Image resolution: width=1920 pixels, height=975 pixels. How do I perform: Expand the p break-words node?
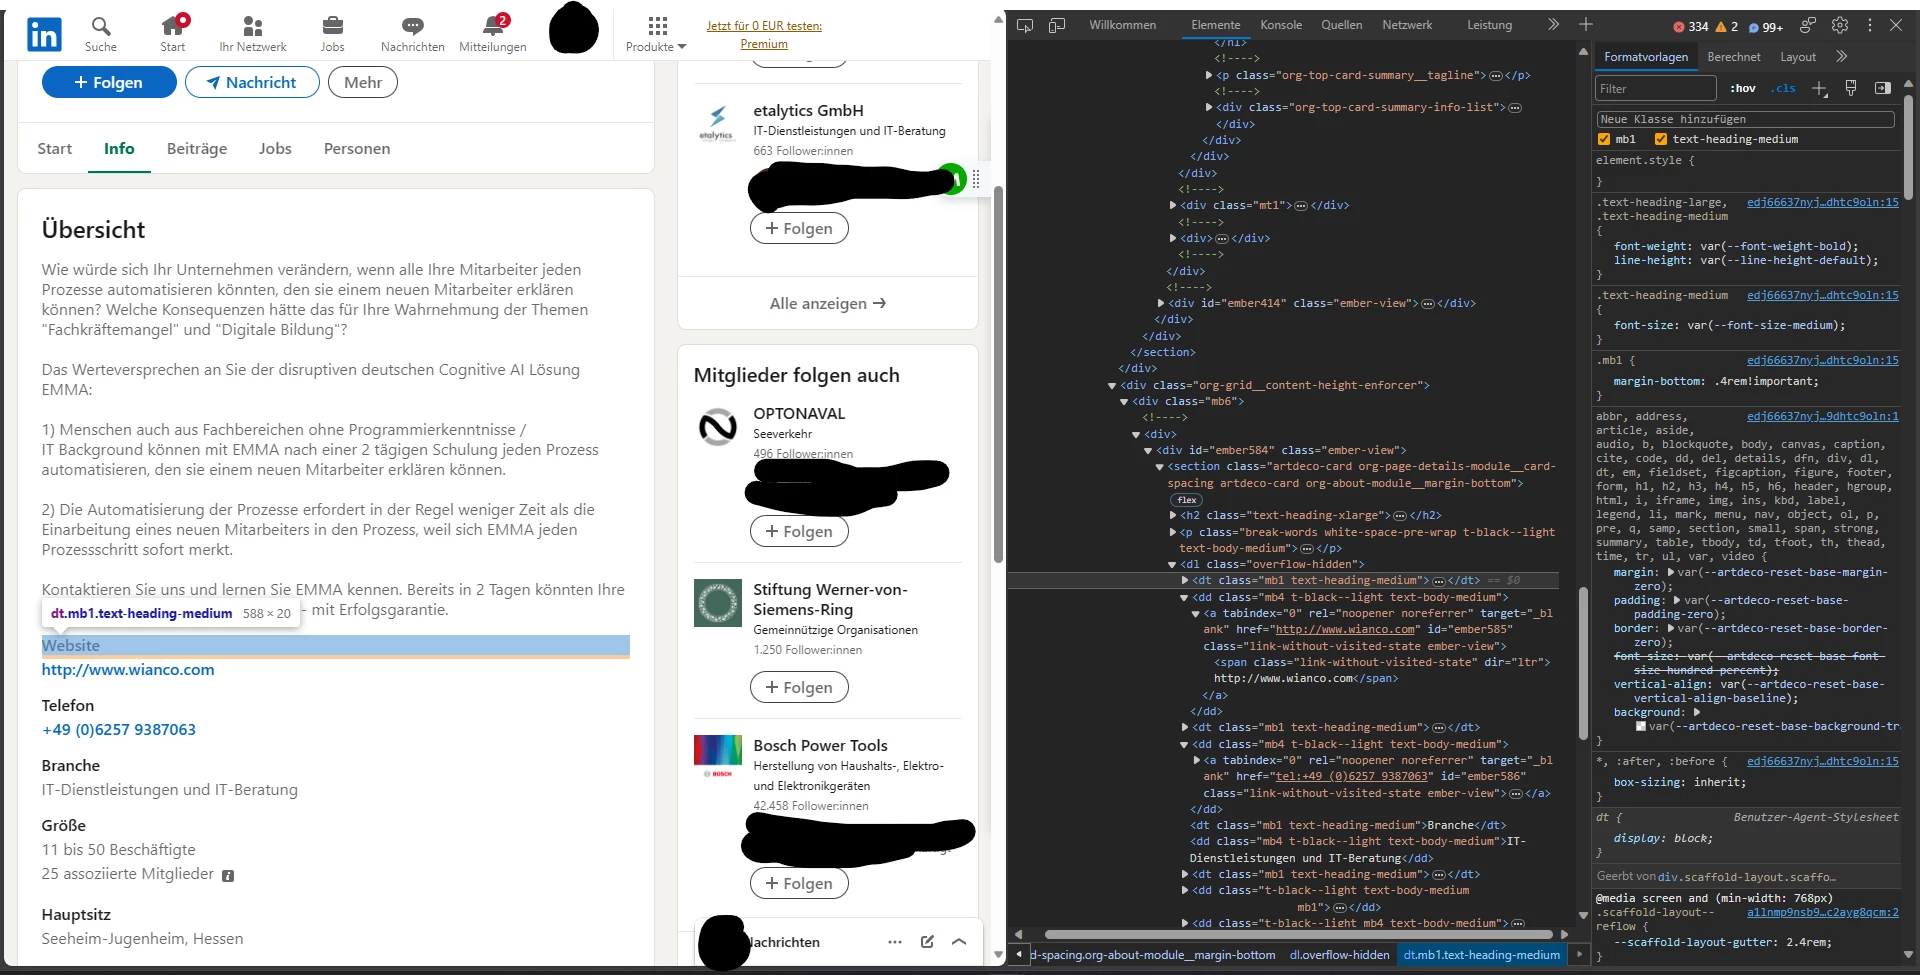click(x=1173, y=532)
